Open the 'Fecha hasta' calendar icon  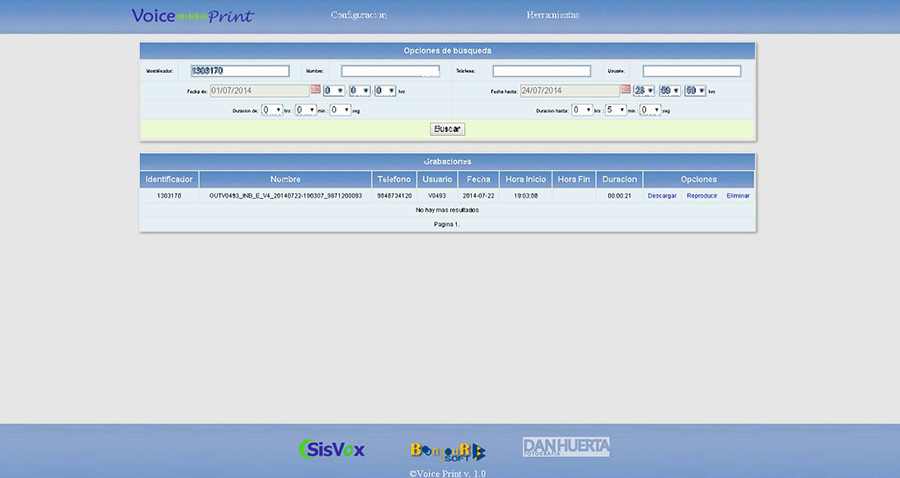pos(625,90)
